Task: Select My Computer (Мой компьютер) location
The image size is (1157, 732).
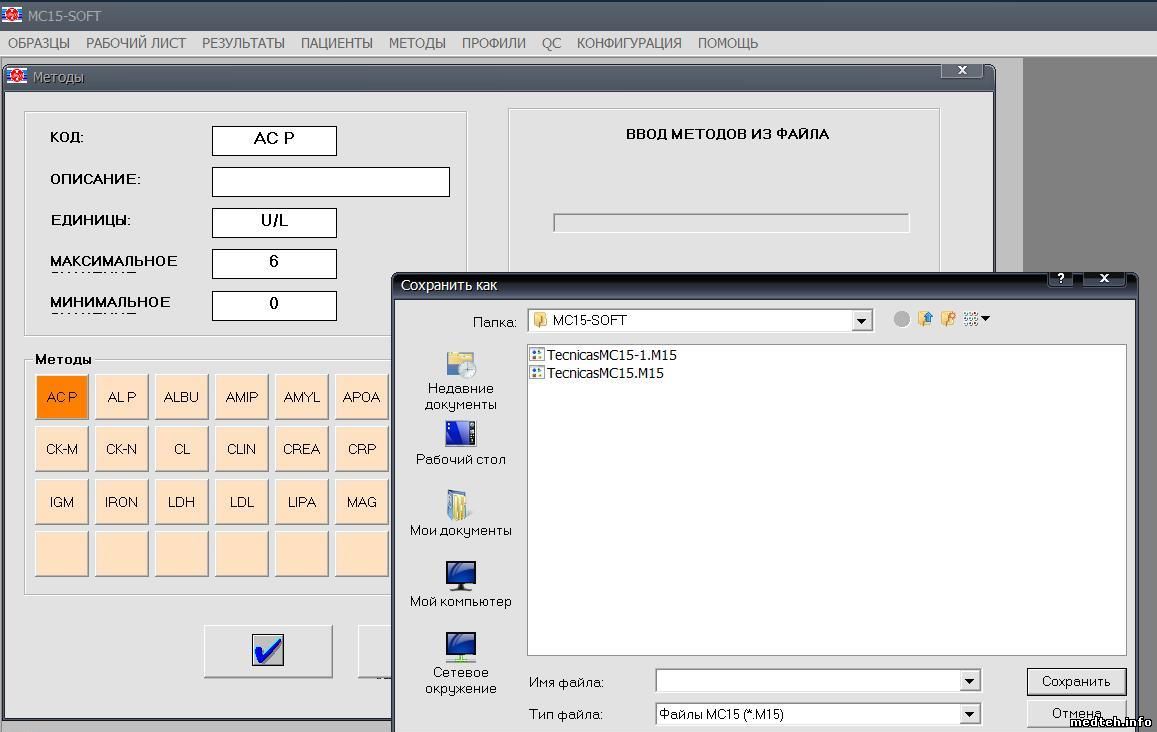Action: coord(460,584)
